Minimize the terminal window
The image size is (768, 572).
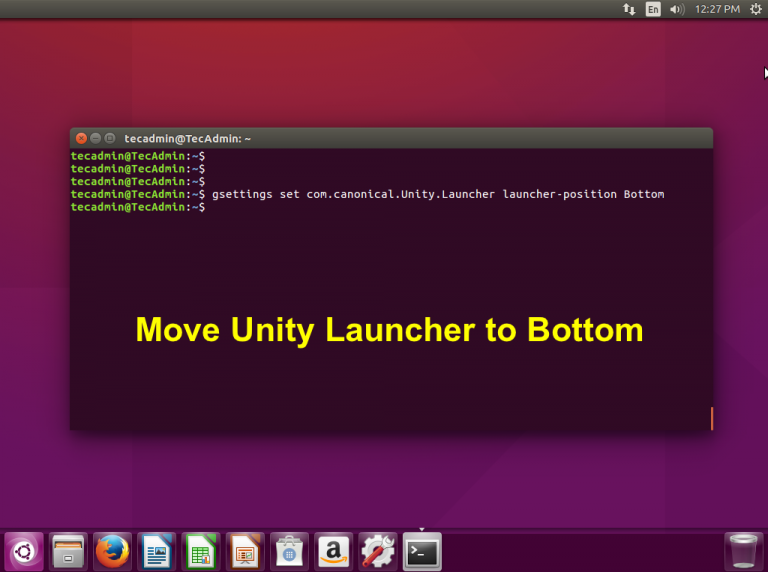point(96,138)
